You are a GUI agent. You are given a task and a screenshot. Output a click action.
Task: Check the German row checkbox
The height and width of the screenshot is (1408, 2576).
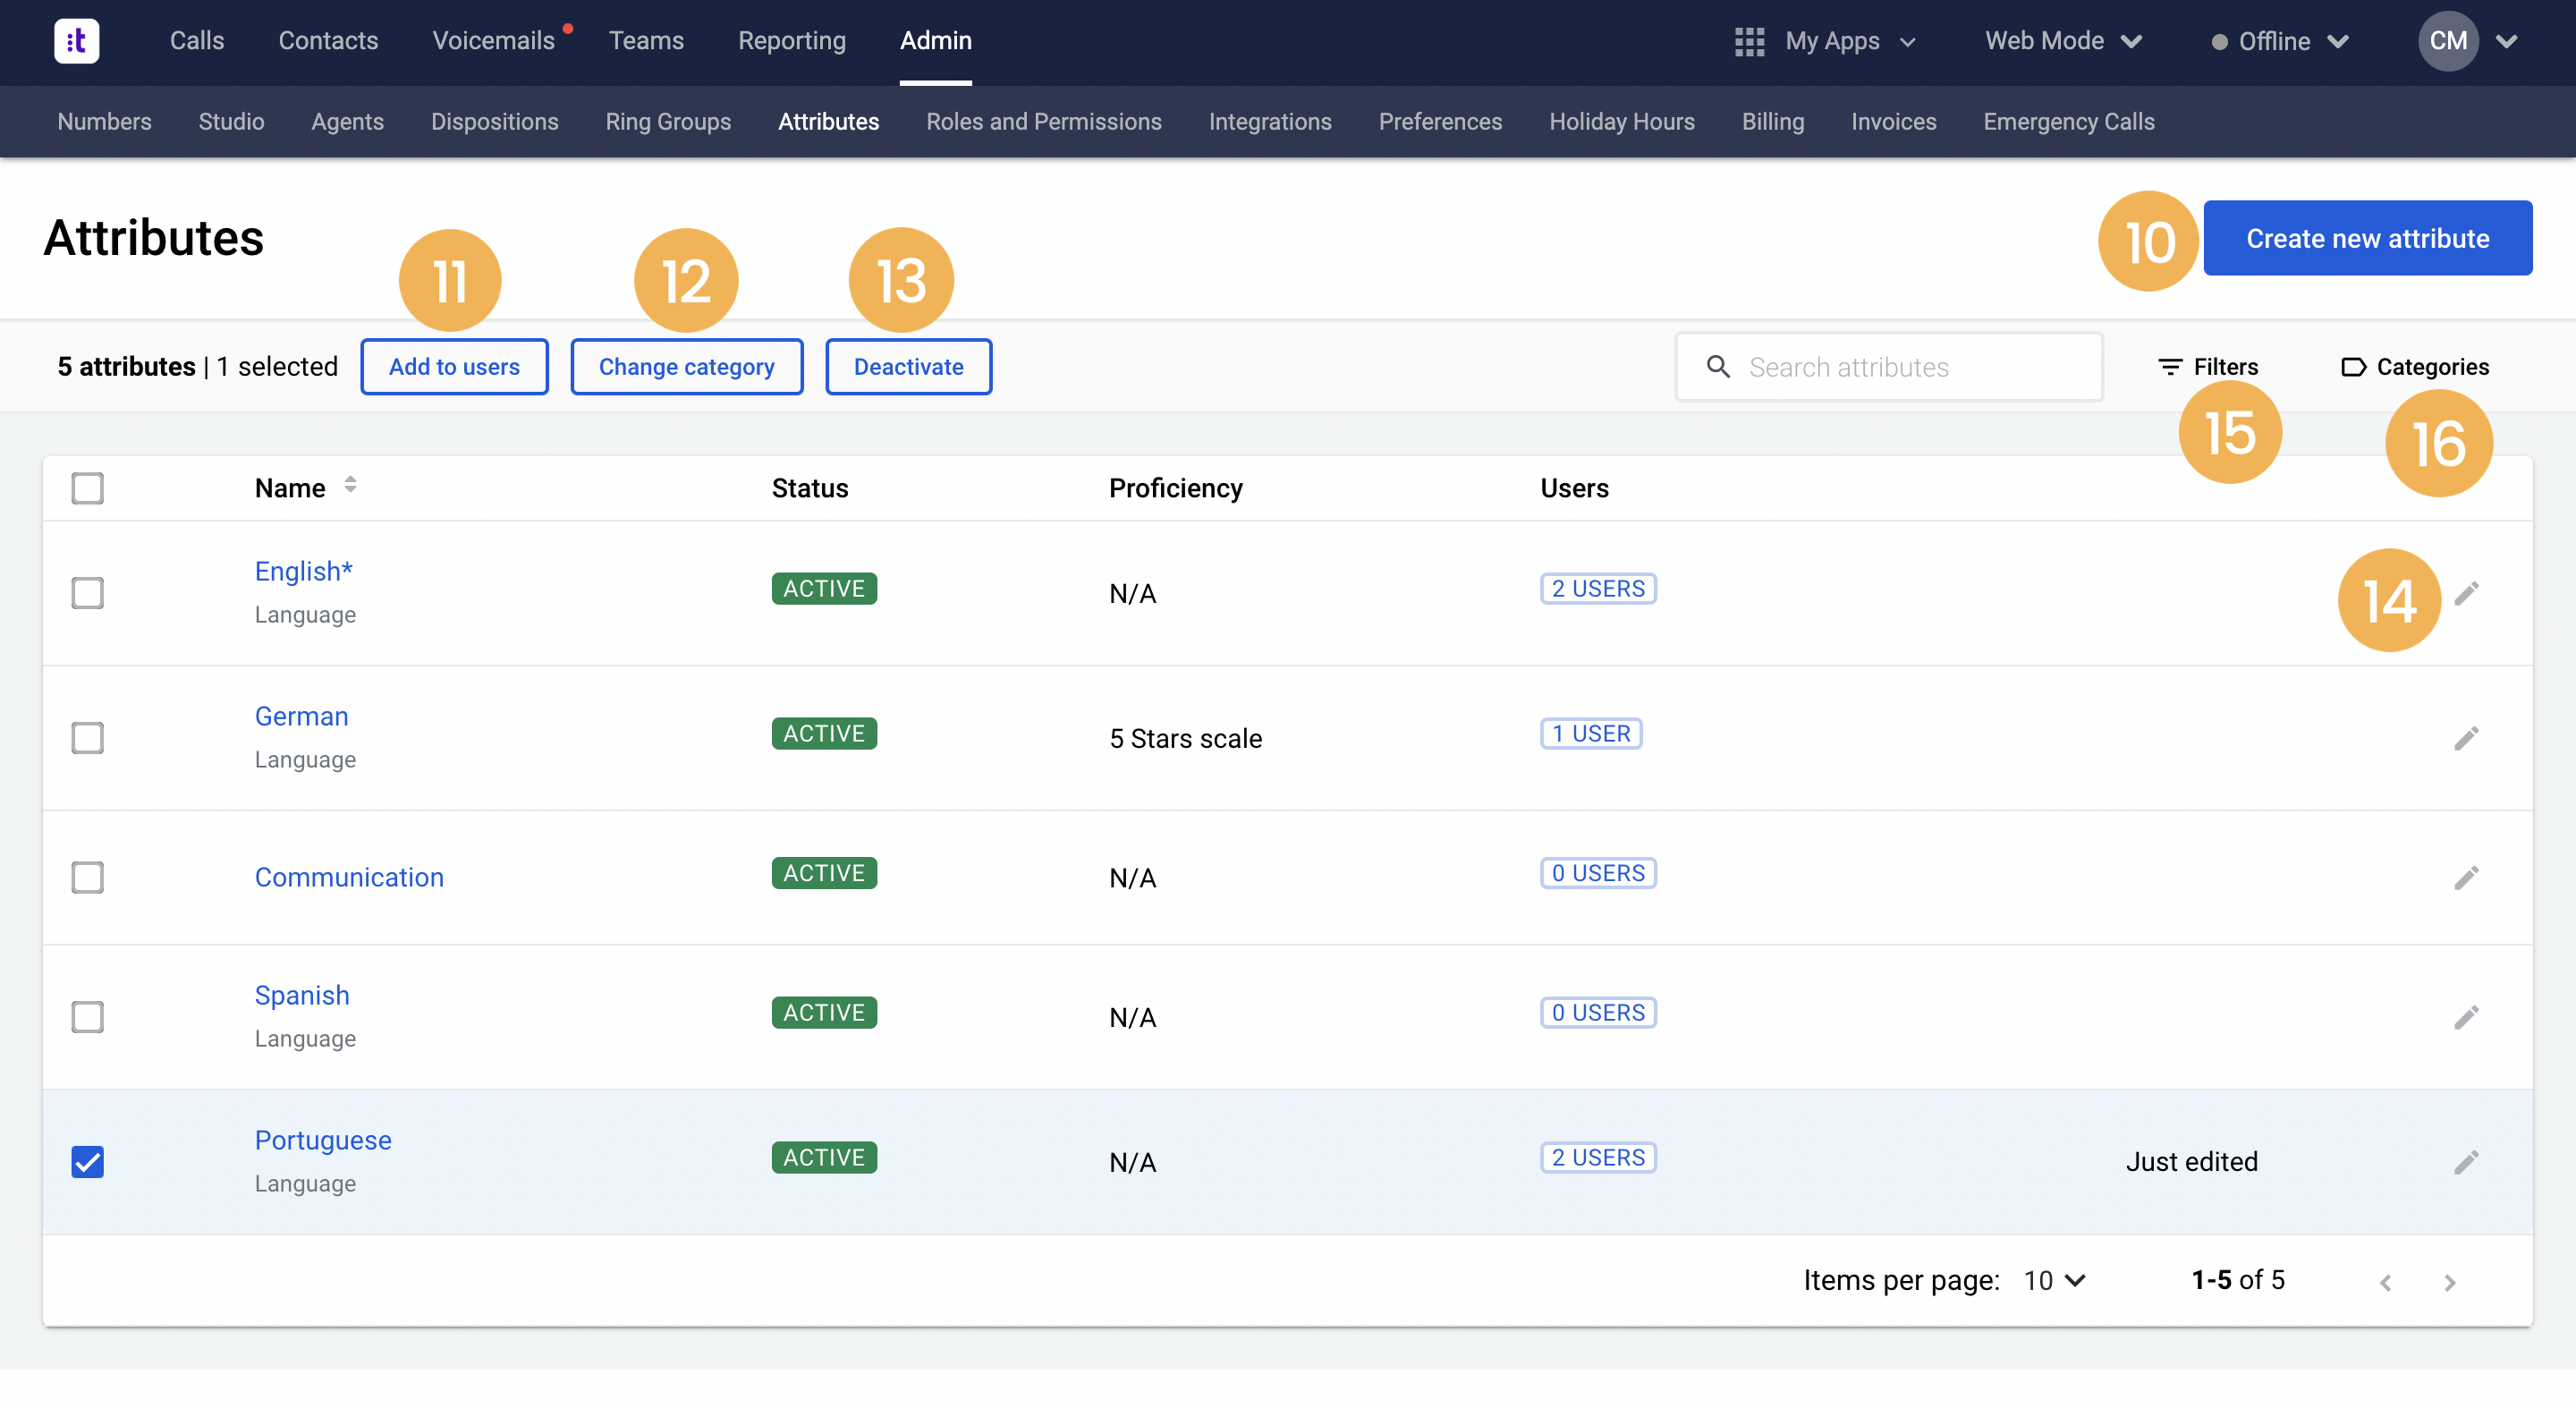88,738
